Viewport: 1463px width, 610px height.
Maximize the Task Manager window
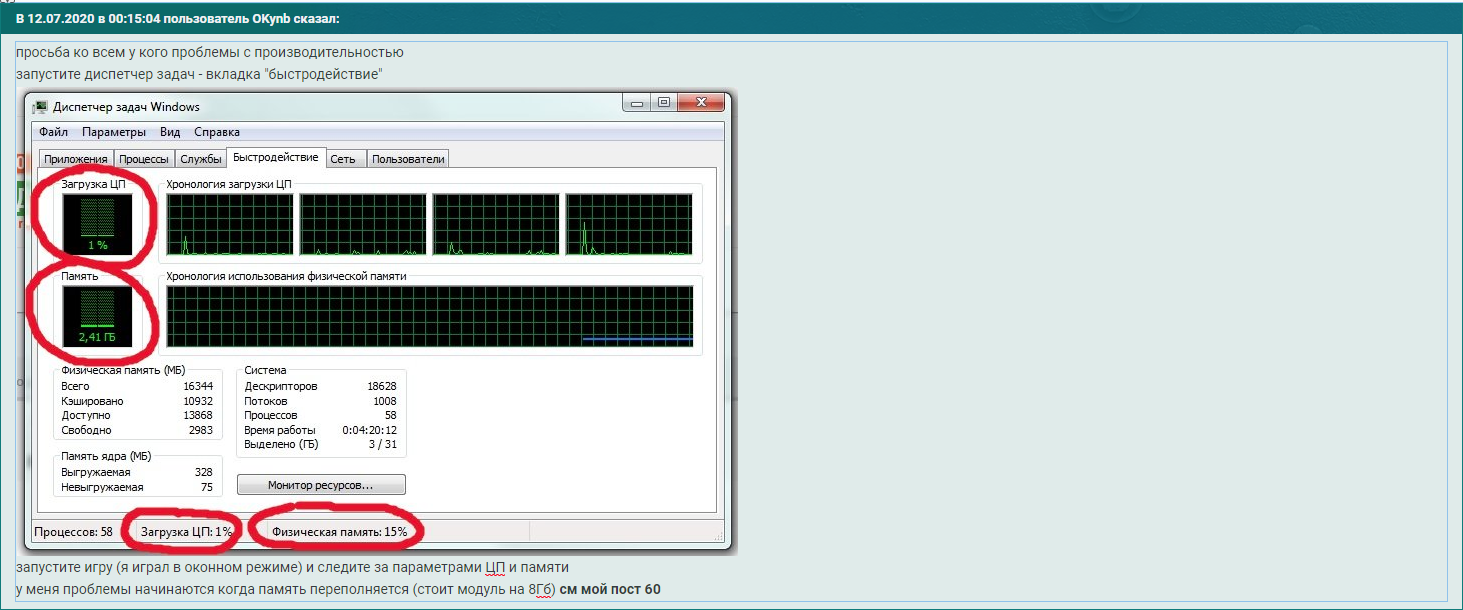click(x=663, y=102)
